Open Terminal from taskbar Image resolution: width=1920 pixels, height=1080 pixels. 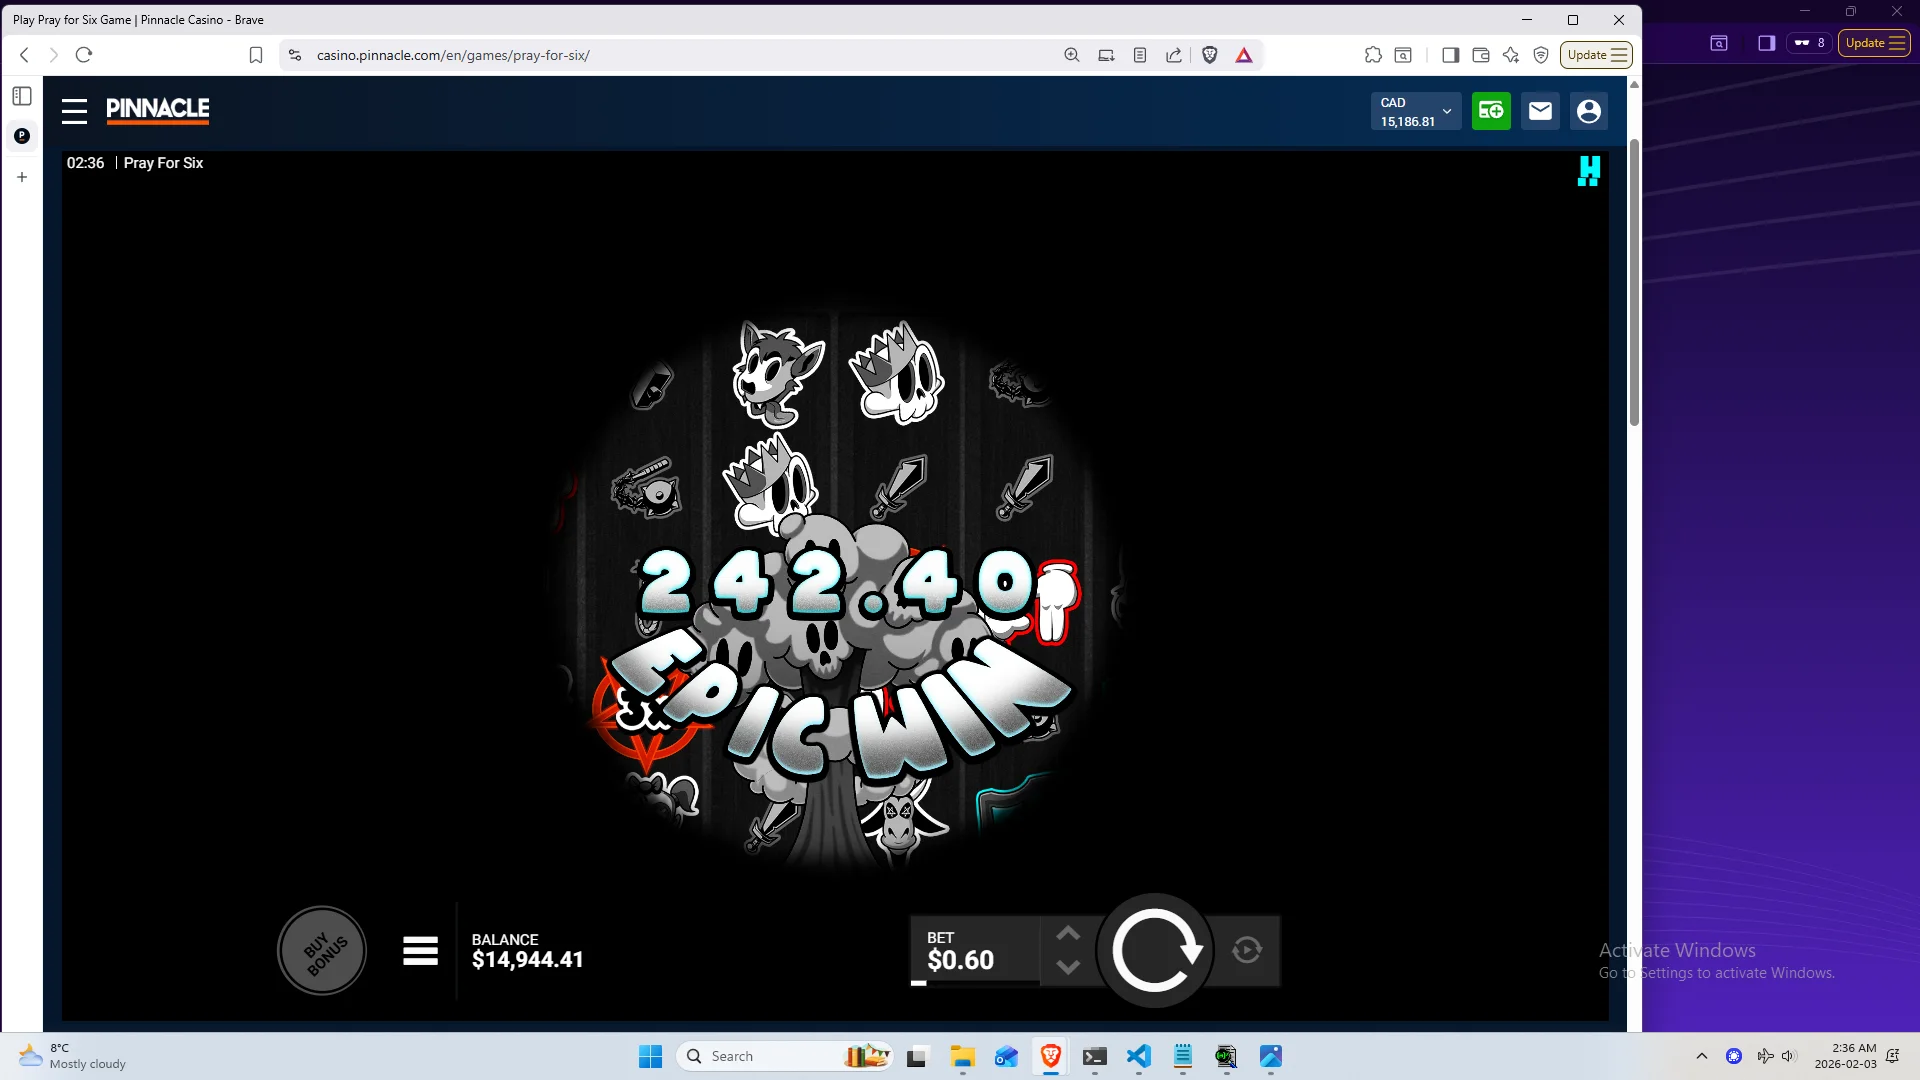pos(1094,1056)
